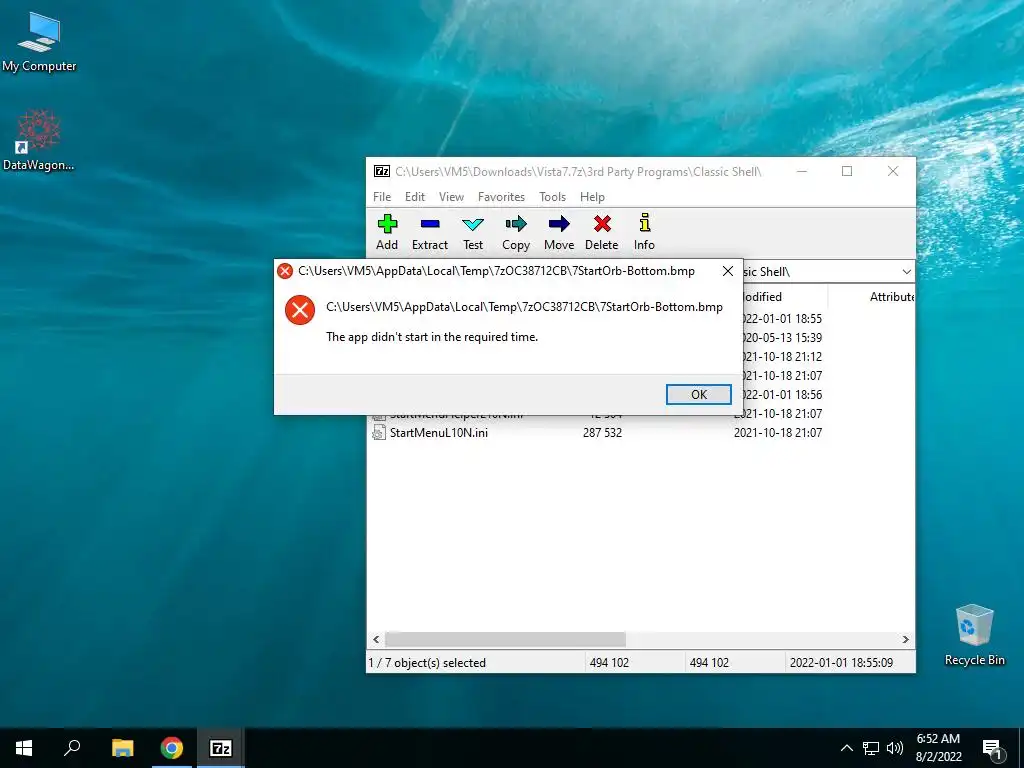This screenshot has height=768, width=1024.
Task: Maximize the 7-Zip window
Action: (847, 171)
